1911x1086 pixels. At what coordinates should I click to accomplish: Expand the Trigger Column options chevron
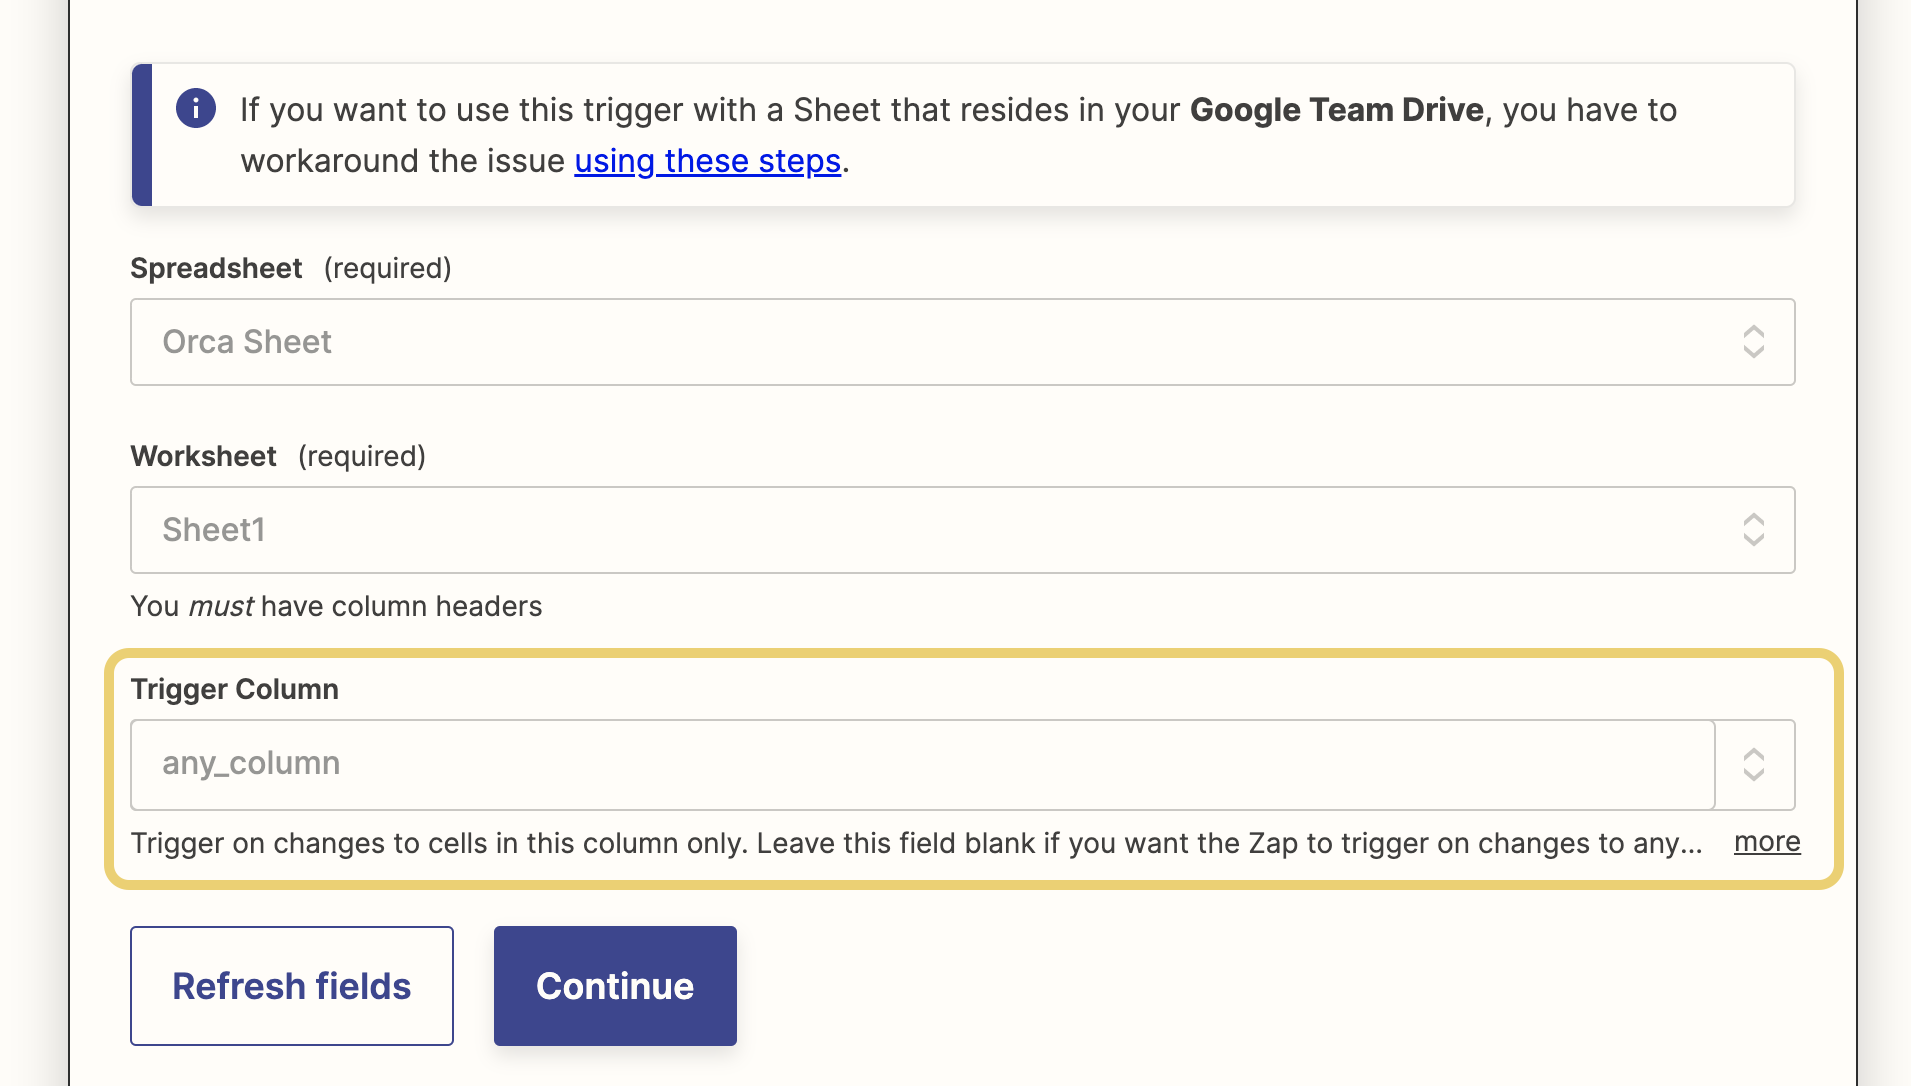coord(1754,765)
